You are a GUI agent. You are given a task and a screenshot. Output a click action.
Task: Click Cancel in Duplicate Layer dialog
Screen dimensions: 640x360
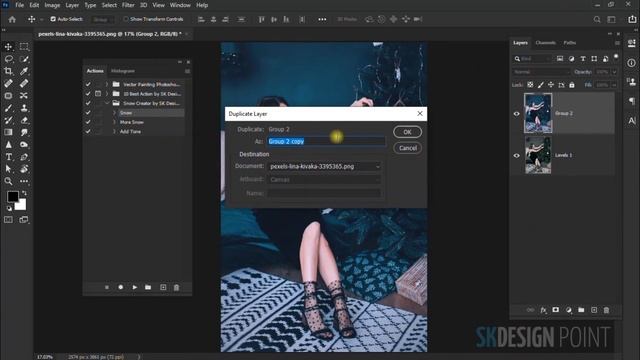[407, 148]
